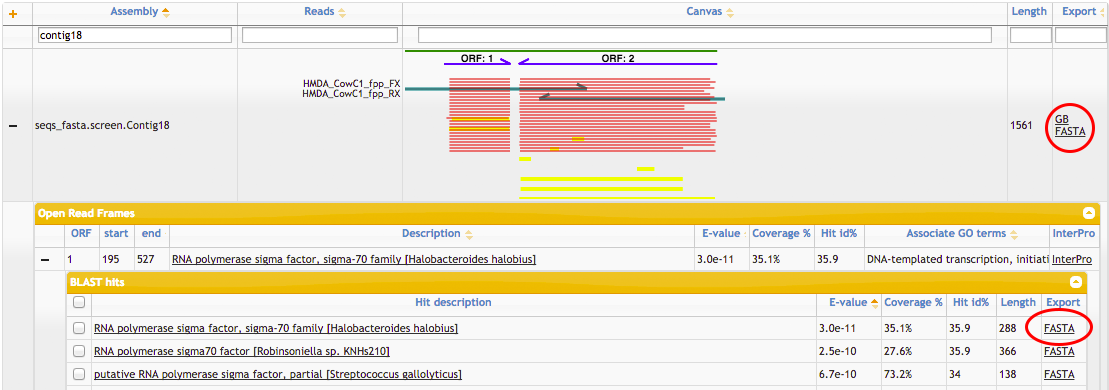Check the Halobacteroides halobius hit checkbox
The image size is (1109, 390).
pyautogui.click(x=79, y=329)
